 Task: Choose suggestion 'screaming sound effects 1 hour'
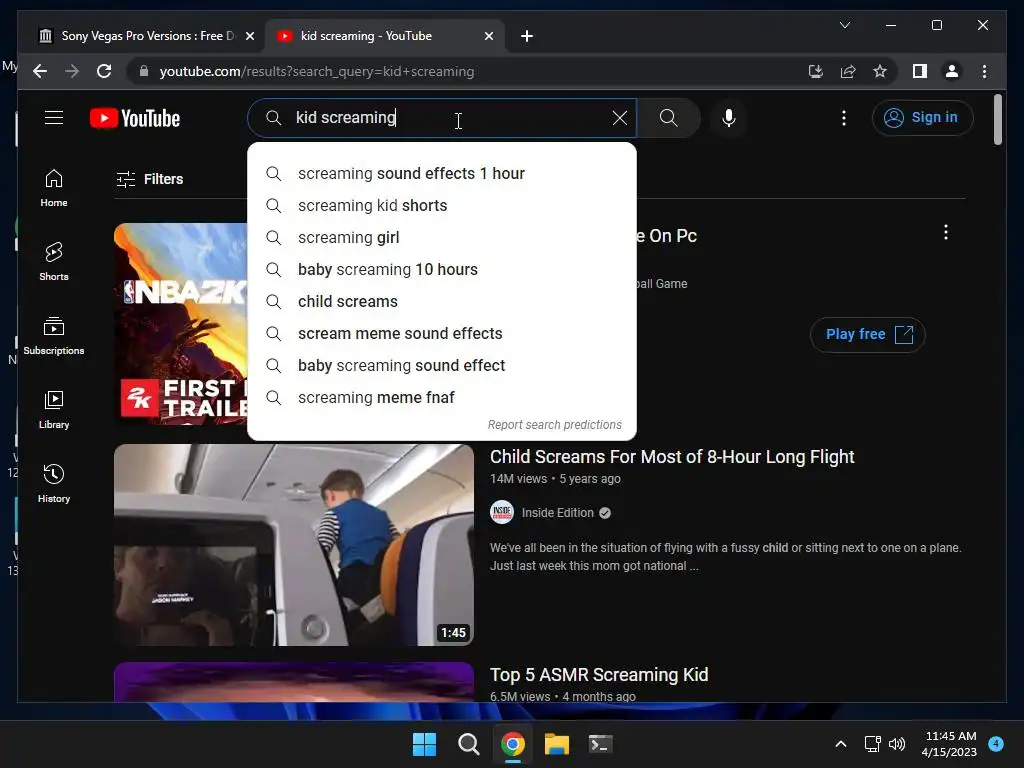click(x=442, y=174)
